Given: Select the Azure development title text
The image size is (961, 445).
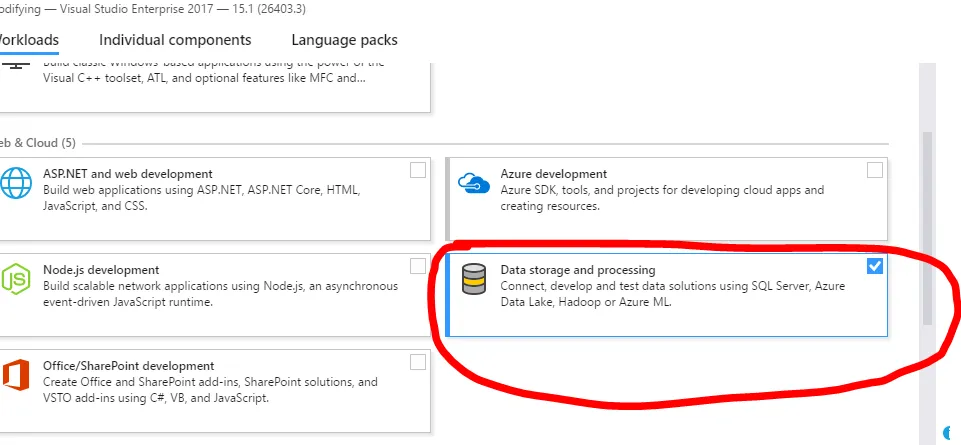Looking at the screenshot, I should point(553,174).
